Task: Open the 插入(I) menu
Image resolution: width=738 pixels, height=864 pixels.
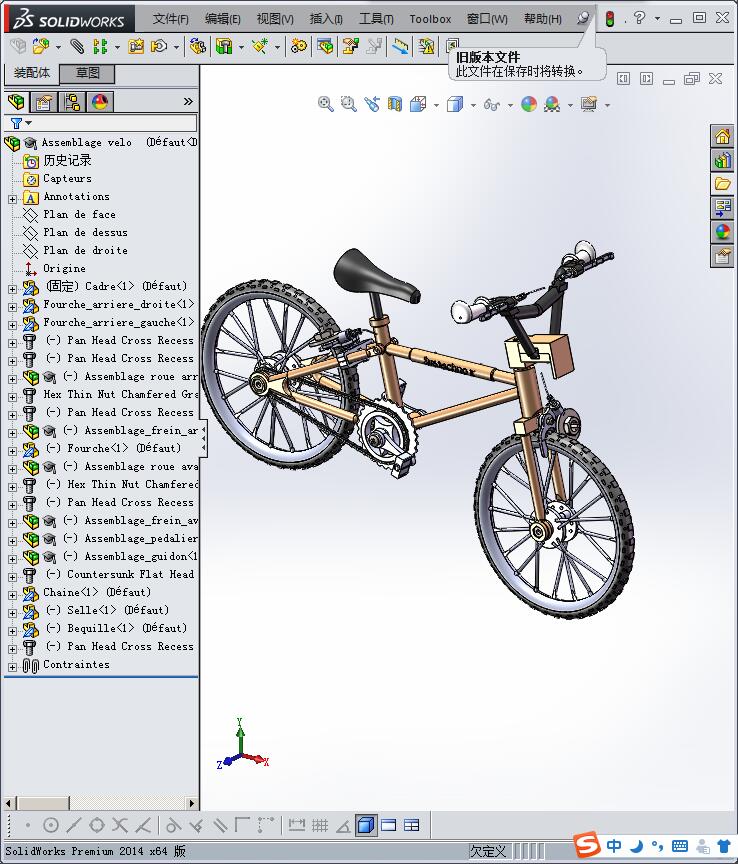Action: click(326, 19)
